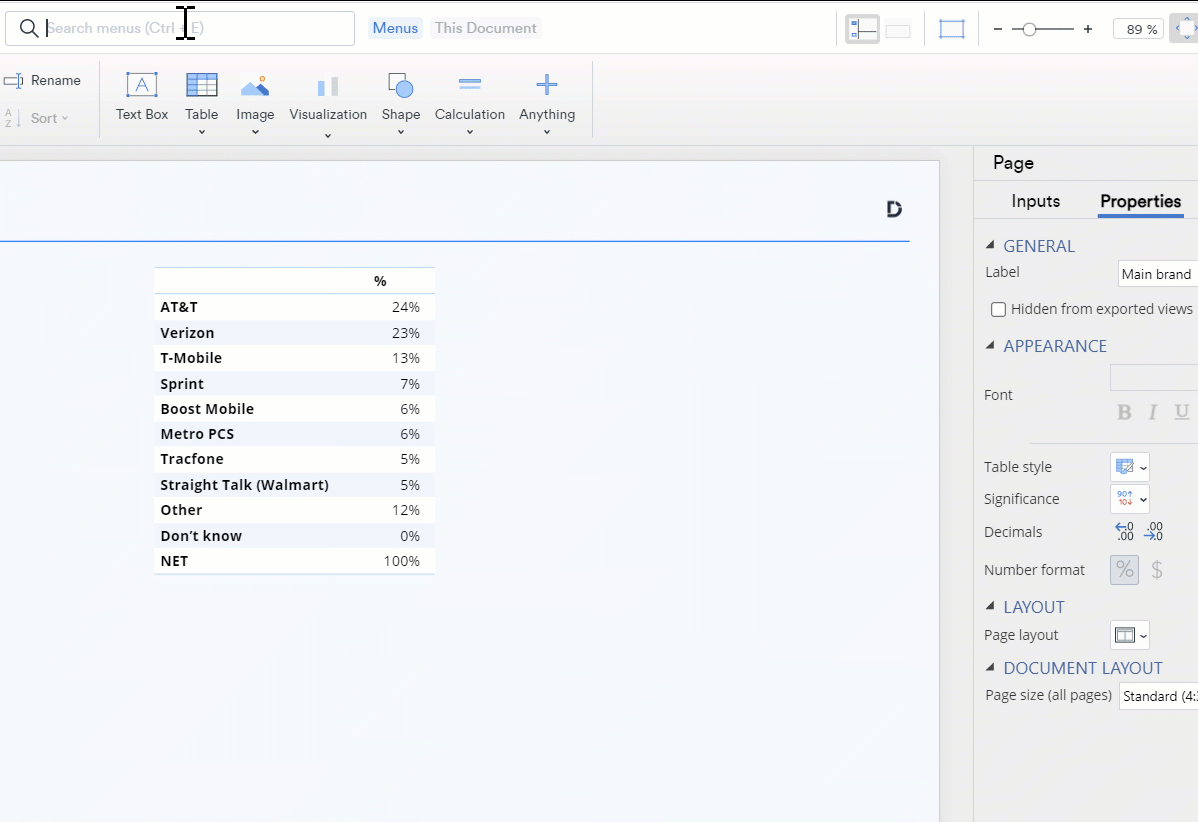
Task: Check 'Hidden from exported views'
Action: [x=998, y=309]
